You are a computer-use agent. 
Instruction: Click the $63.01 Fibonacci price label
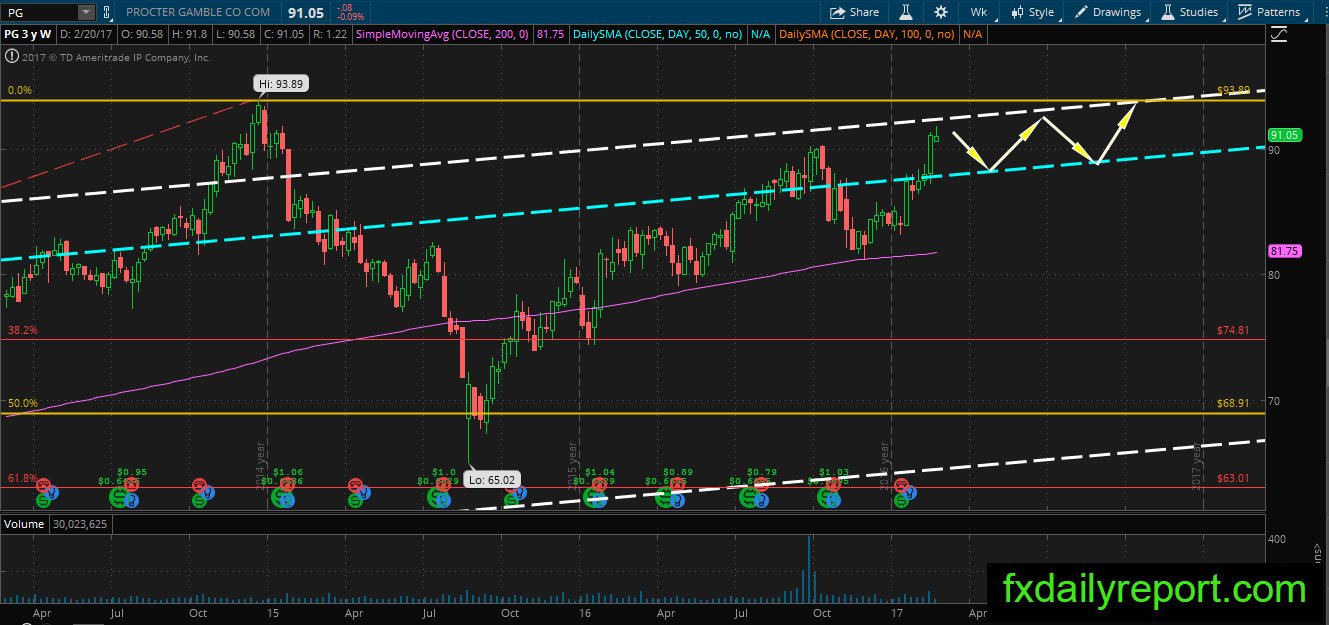coord(1233,478)
